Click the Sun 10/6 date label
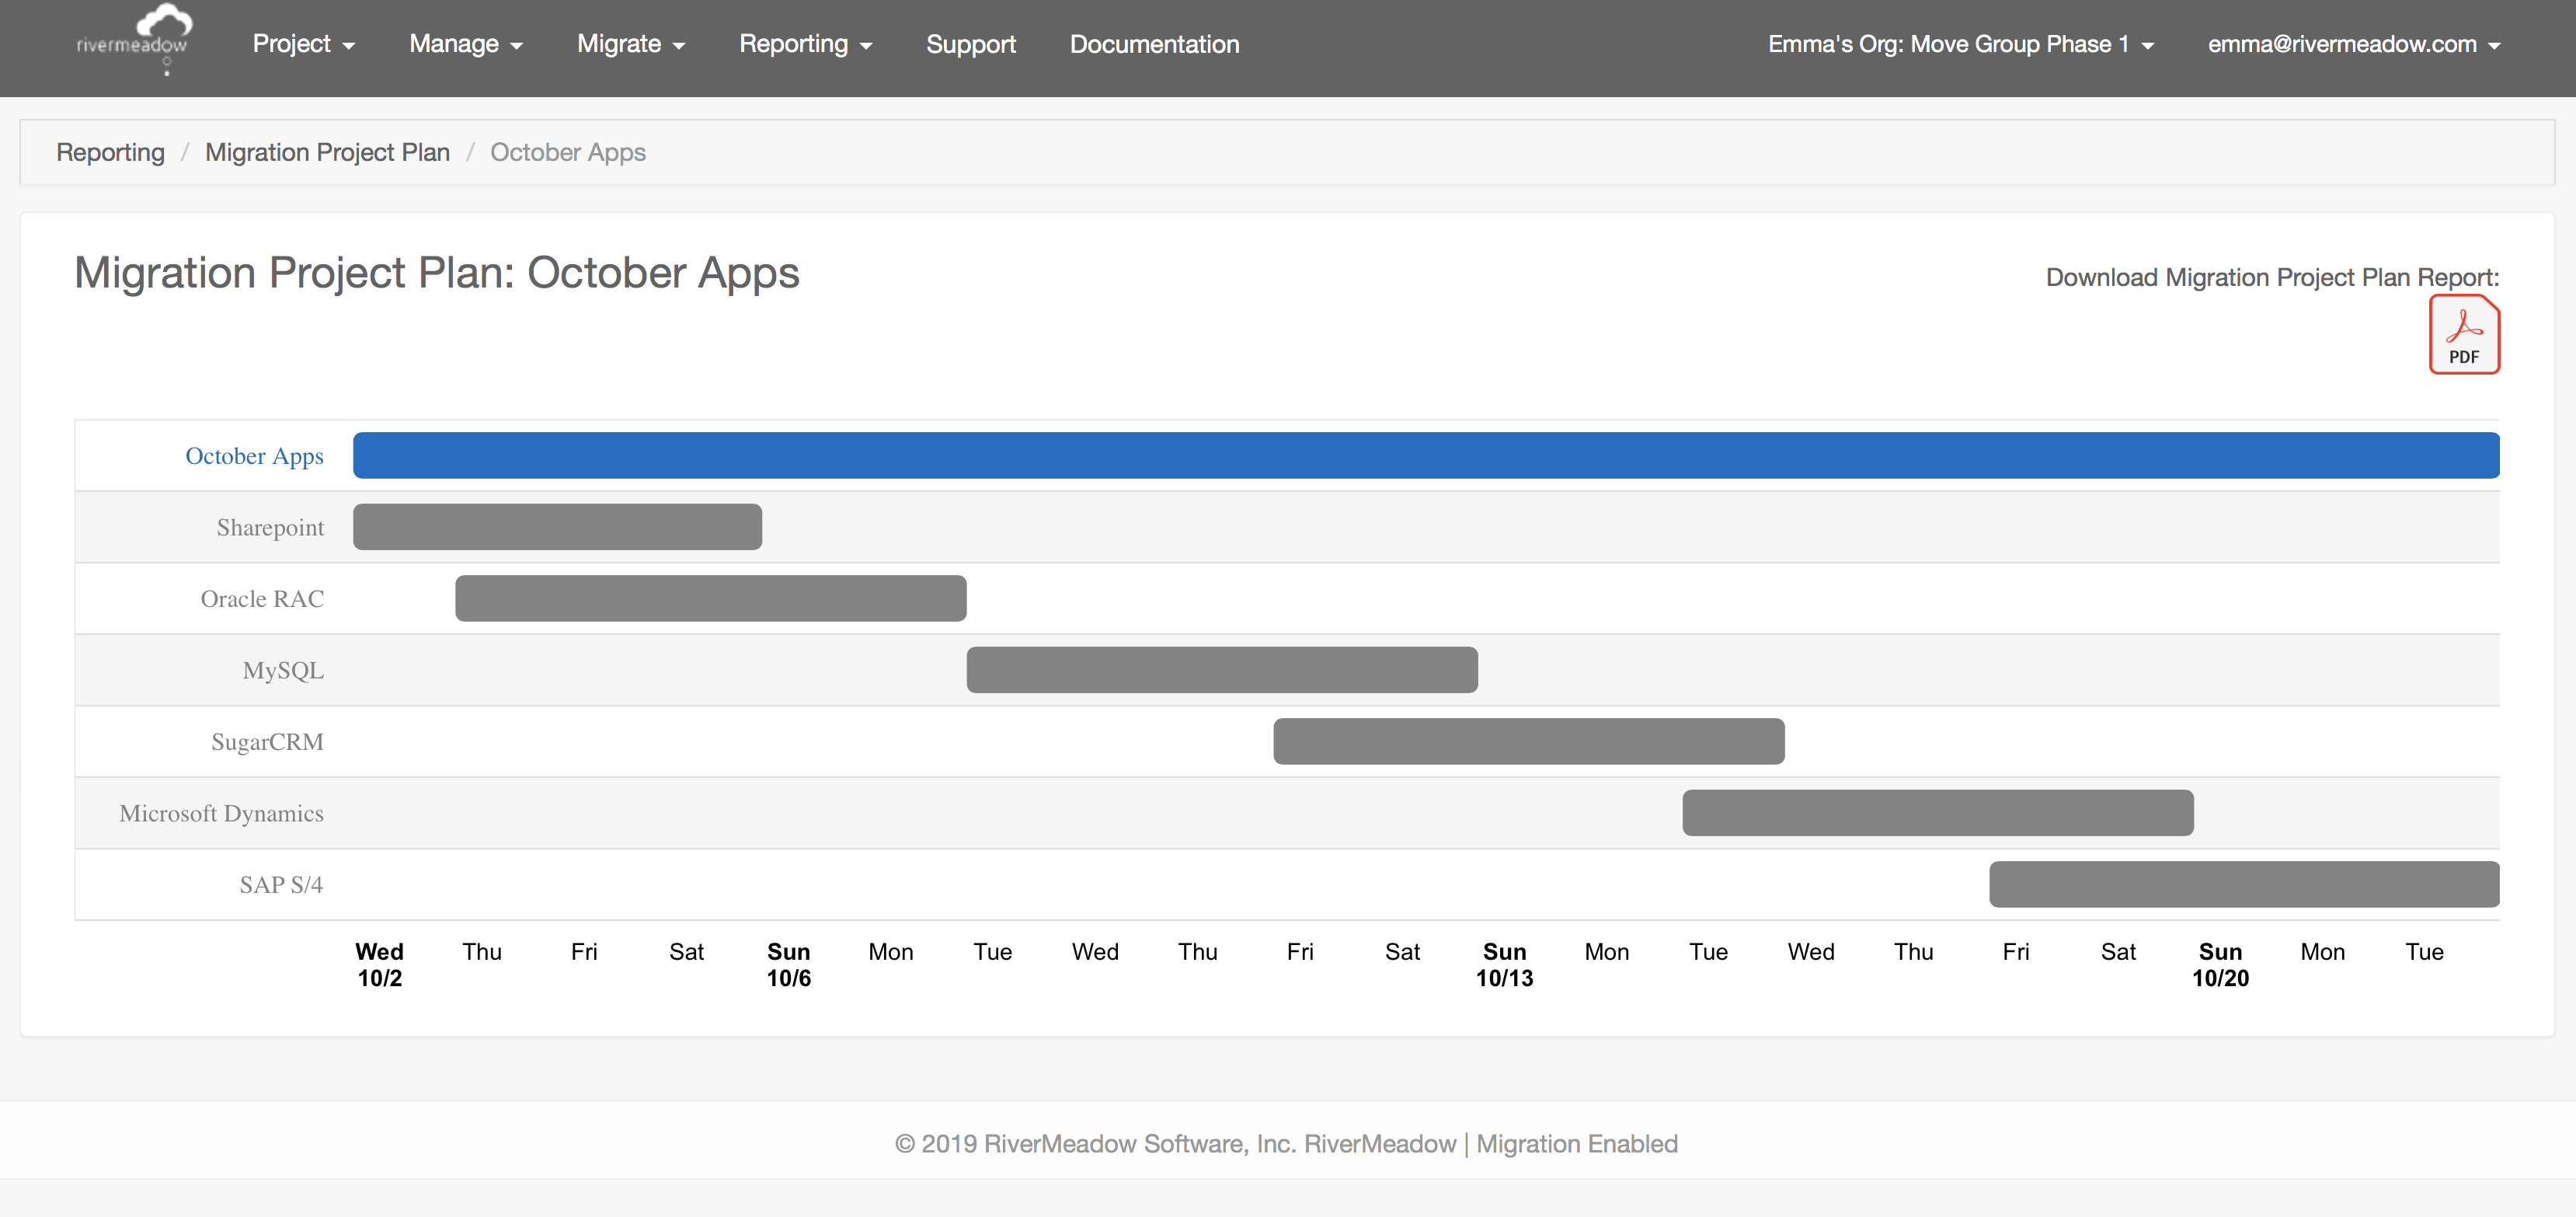The width and height of the screenshot is (2576, 1217). [x=788, y=964]
